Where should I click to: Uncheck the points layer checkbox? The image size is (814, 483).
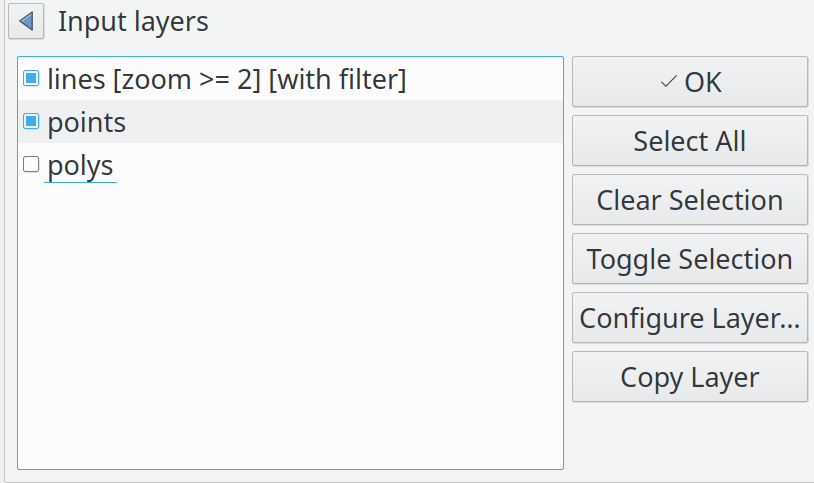point(31,122)
